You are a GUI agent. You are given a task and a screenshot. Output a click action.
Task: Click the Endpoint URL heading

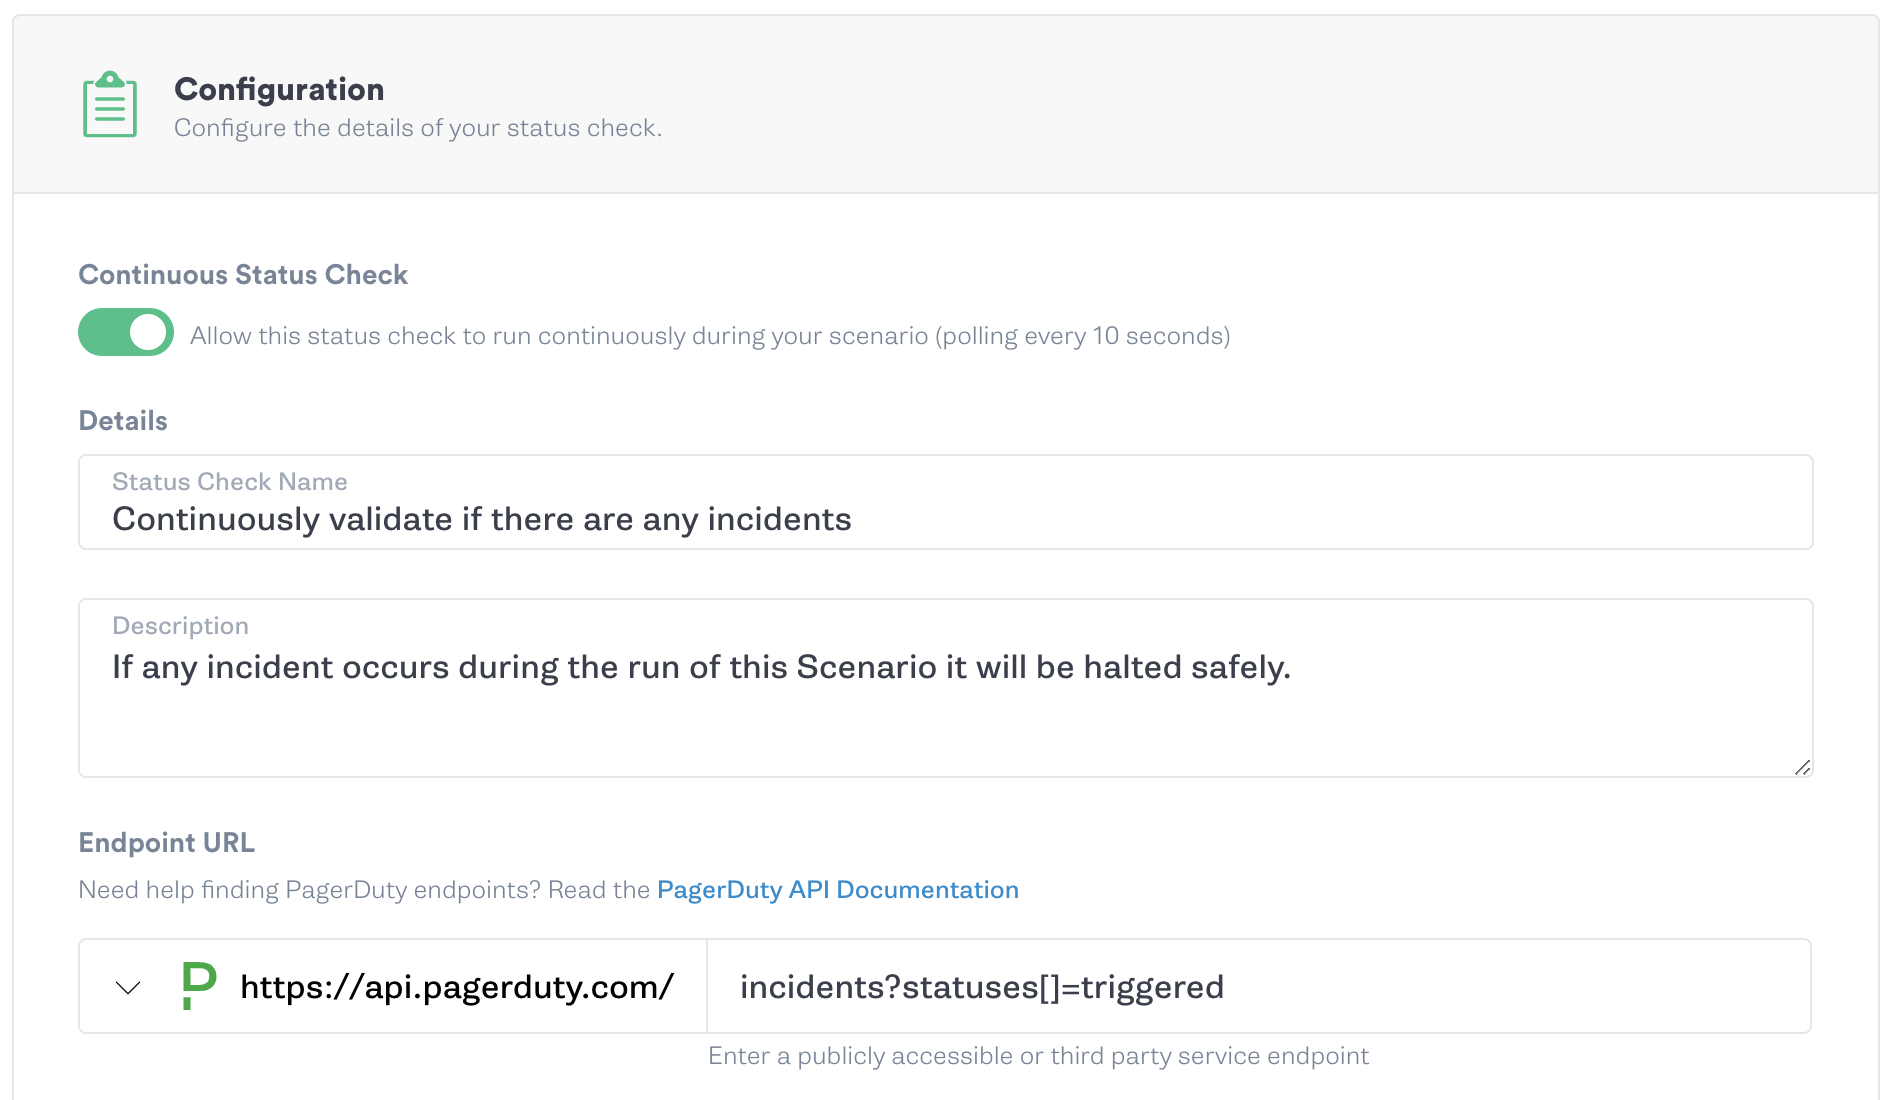(166, 843)
